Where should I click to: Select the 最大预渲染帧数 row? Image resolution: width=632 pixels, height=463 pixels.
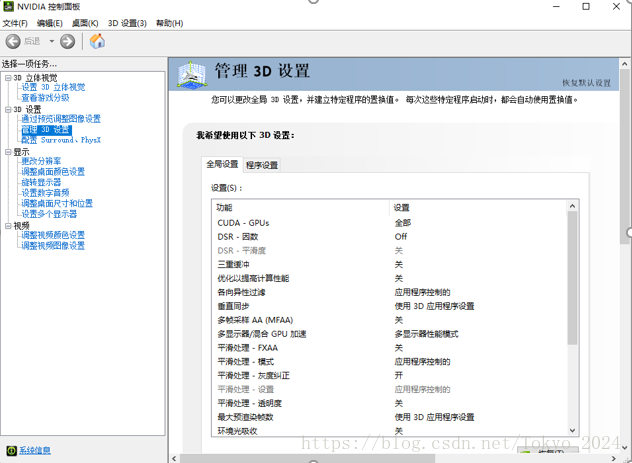pos(390,417)
